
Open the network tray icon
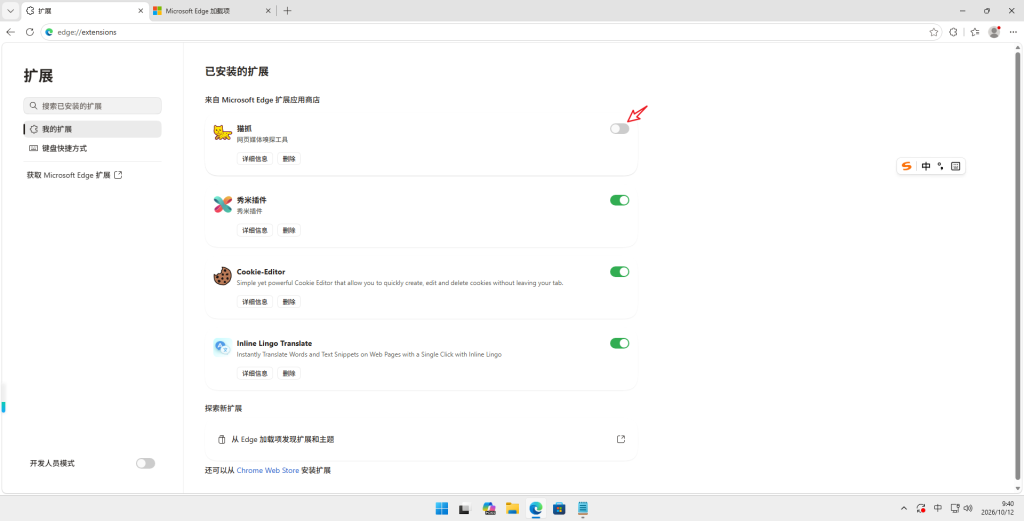[x=955, y=508]
